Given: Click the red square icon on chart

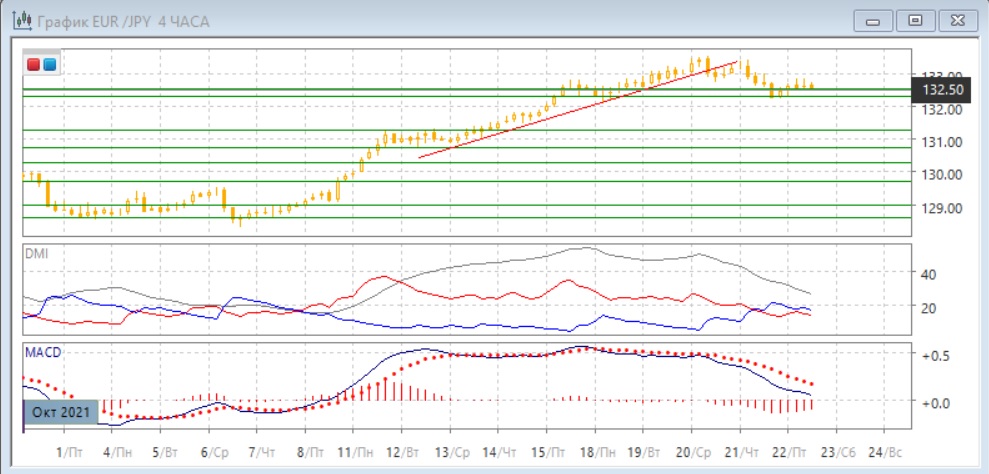Looking at the screenshot, I should point(34,65).
